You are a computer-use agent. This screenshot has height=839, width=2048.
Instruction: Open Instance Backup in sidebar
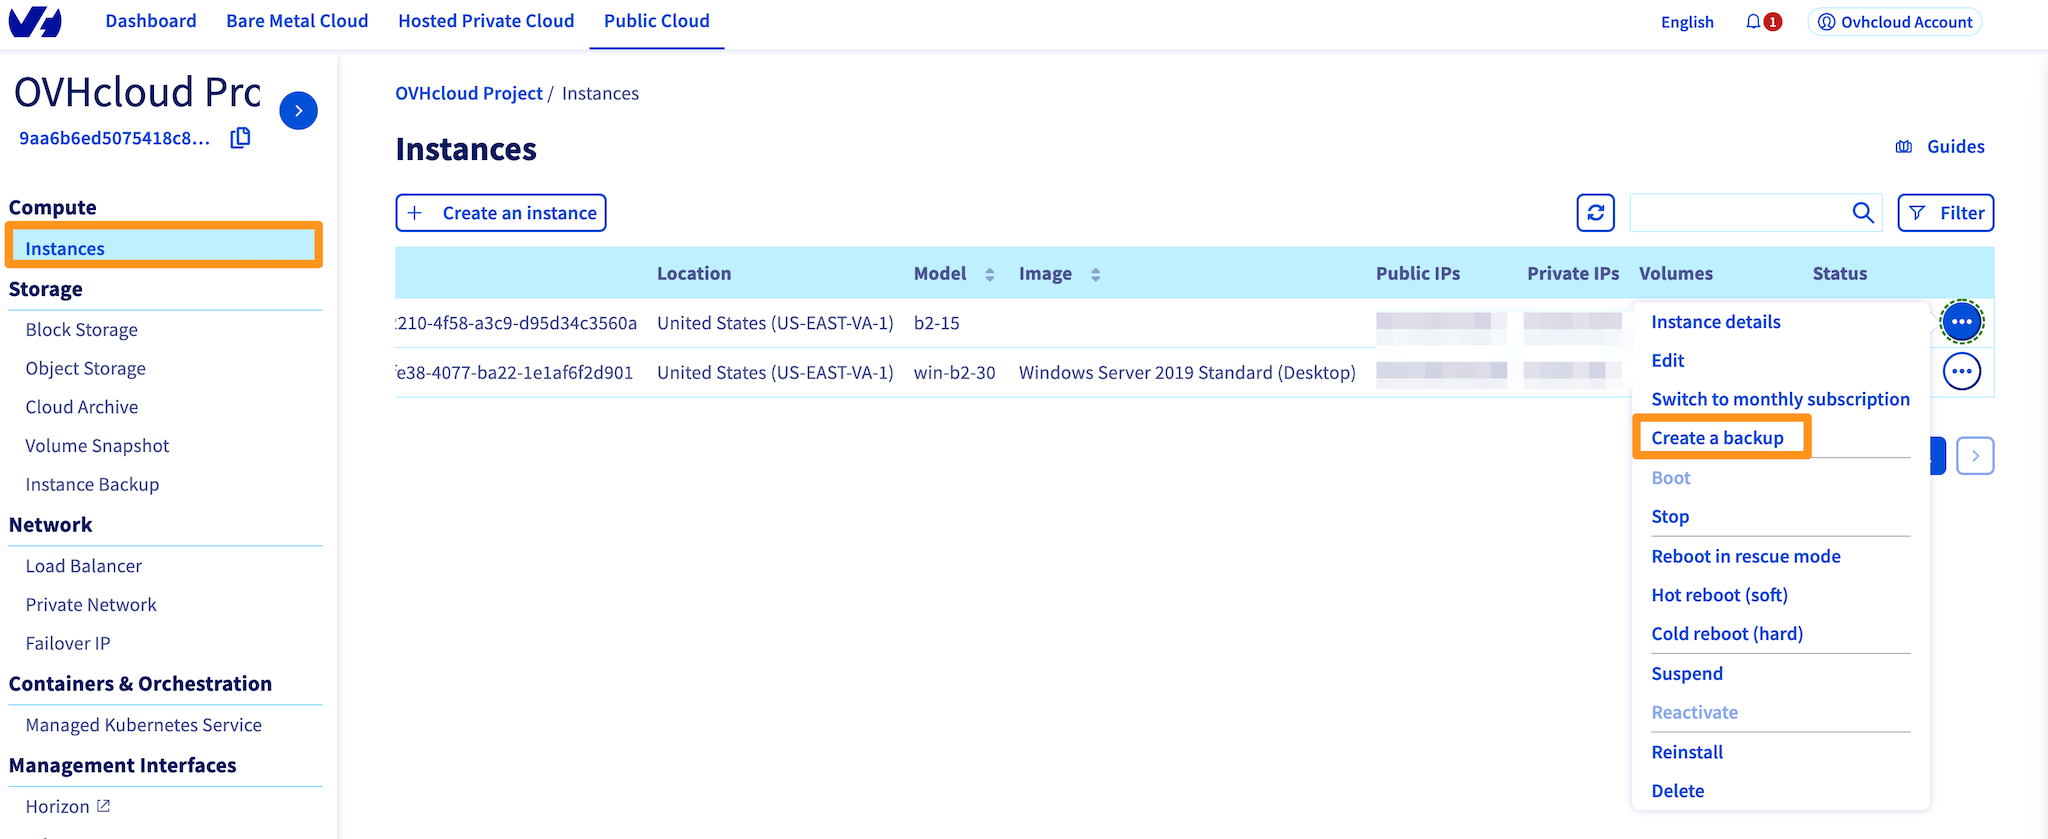pos(92,485)
